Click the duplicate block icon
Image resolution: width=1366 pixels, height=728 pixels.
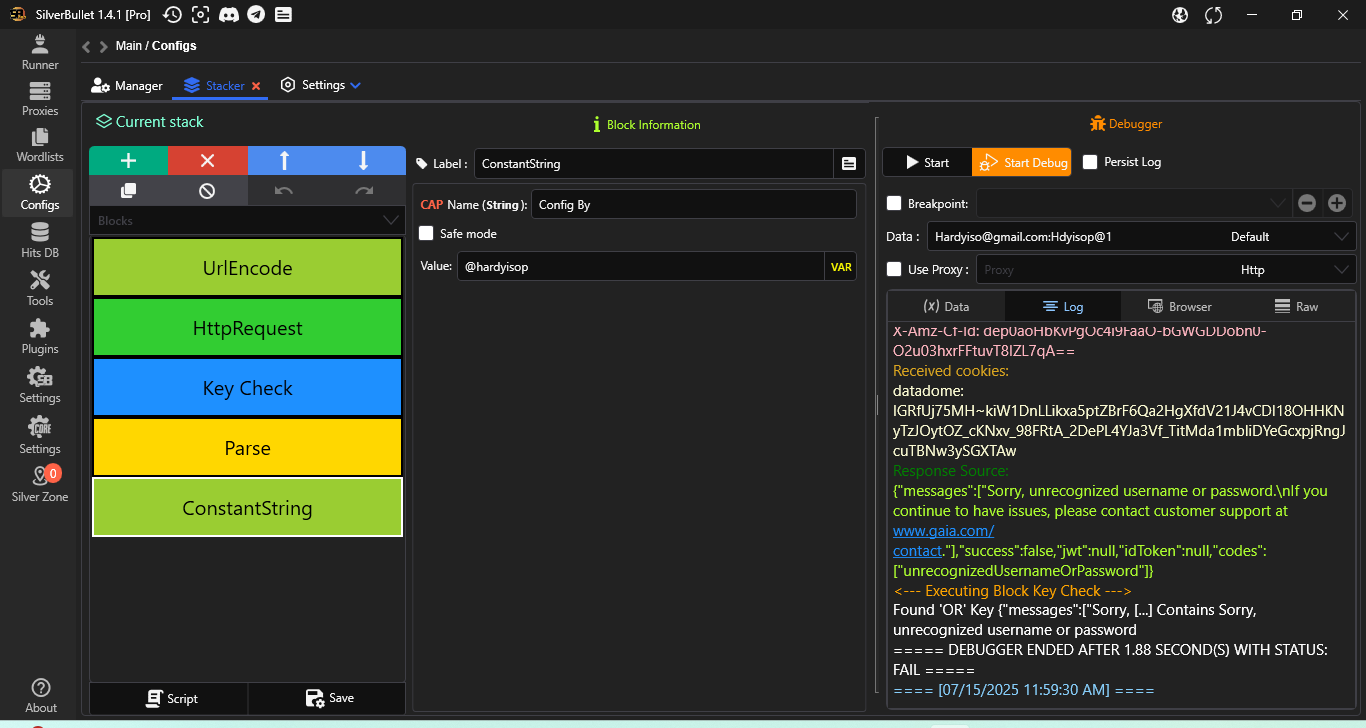tap(128, 191)
